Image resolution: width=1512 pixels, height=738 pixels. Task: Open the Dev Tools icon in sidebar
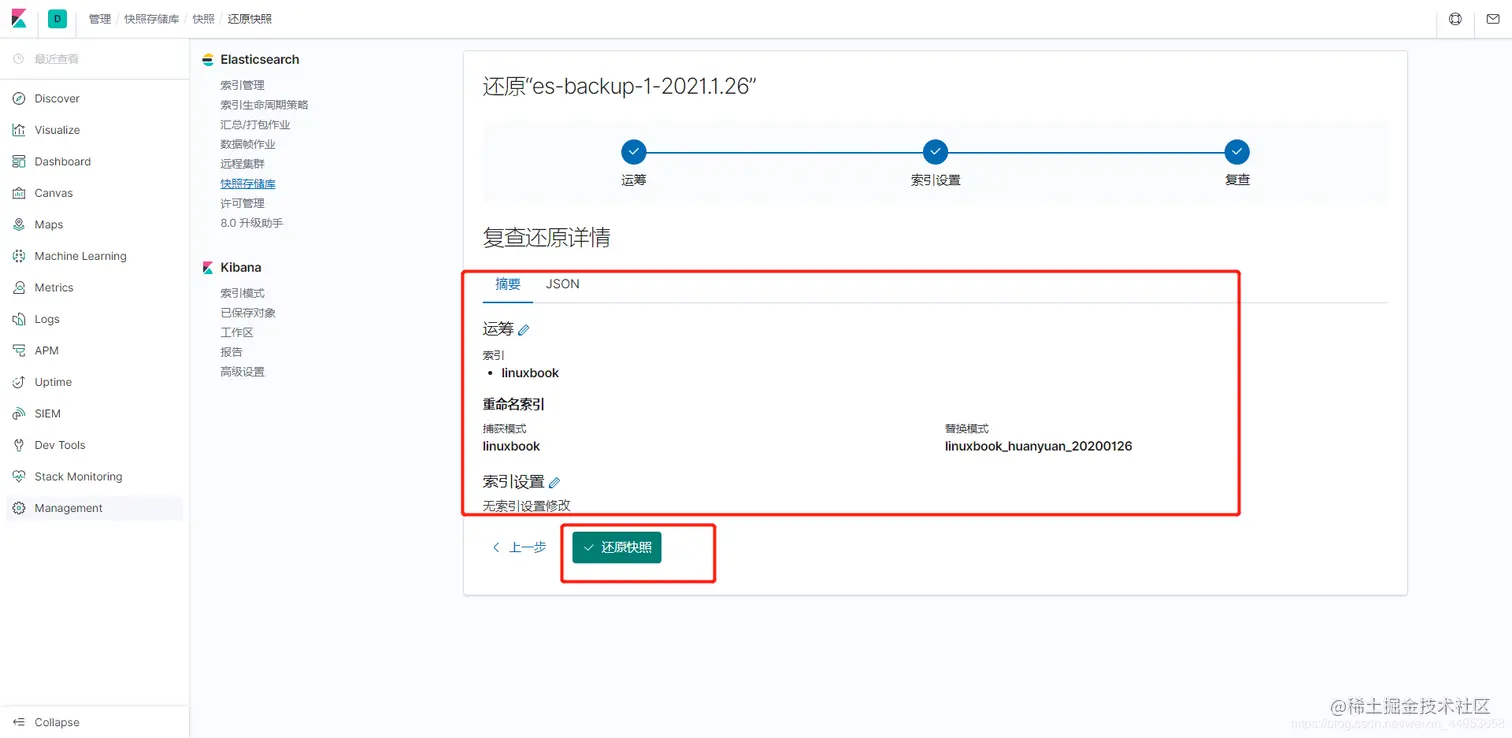[19, 445]
